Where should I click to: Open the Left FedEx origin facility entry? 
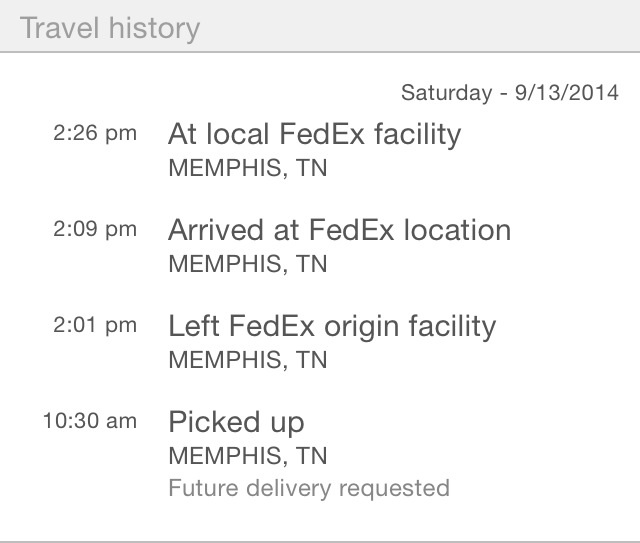pos(332,327)
